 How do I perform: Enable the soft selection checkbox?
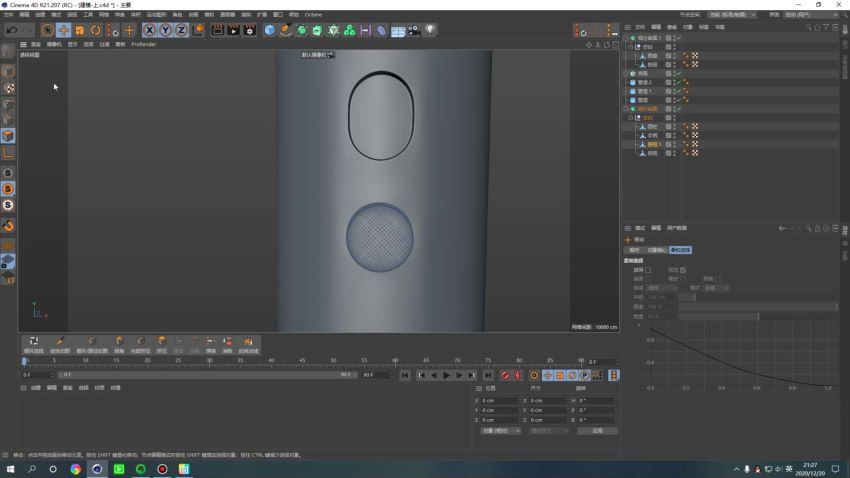[x=648, y=269]
